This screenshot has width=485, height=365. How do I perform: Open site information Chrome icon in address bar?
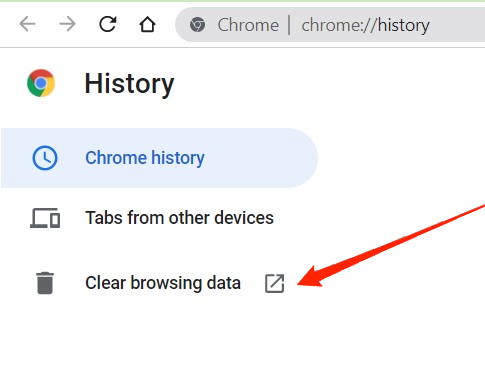(x=197, y=25)
